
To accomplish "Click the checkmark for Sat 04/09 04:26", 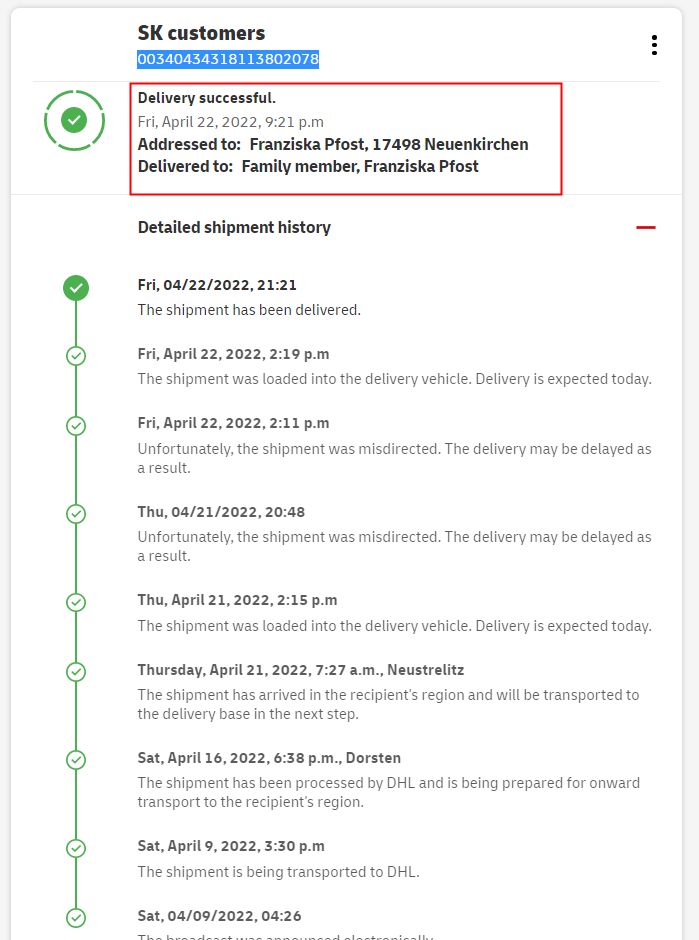I will click(76, 916).
